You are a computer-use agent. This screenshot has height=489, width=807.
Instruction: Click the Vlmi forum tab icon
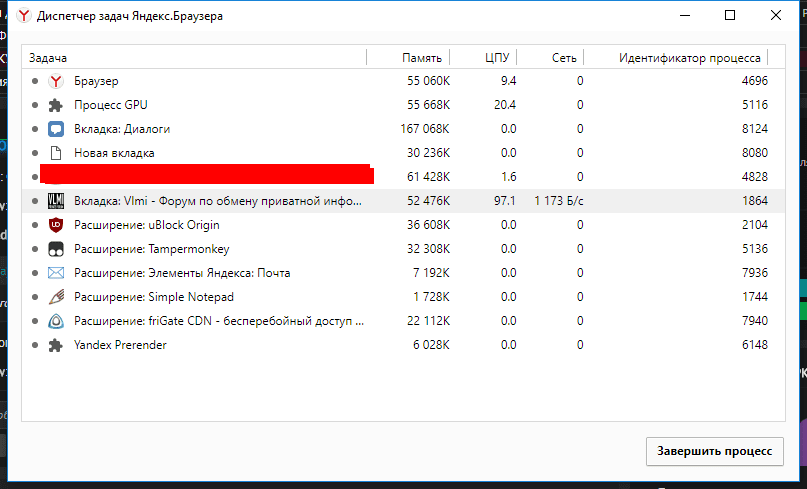pyautogui.click(x=56, y=201)
